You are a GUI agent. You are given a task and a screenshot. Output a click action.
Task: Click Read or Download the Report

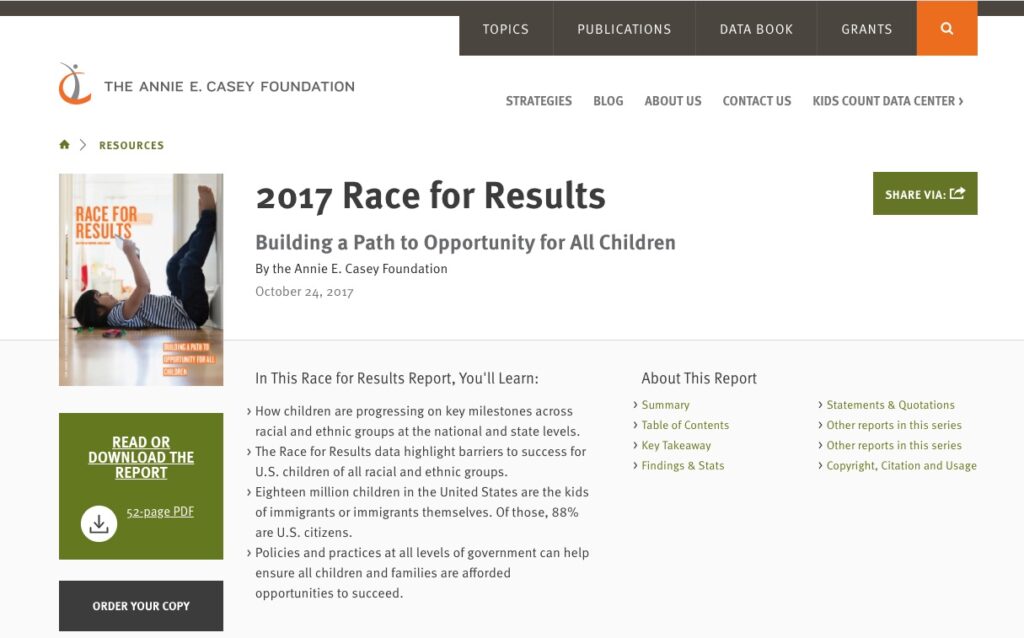pos(141,457)
